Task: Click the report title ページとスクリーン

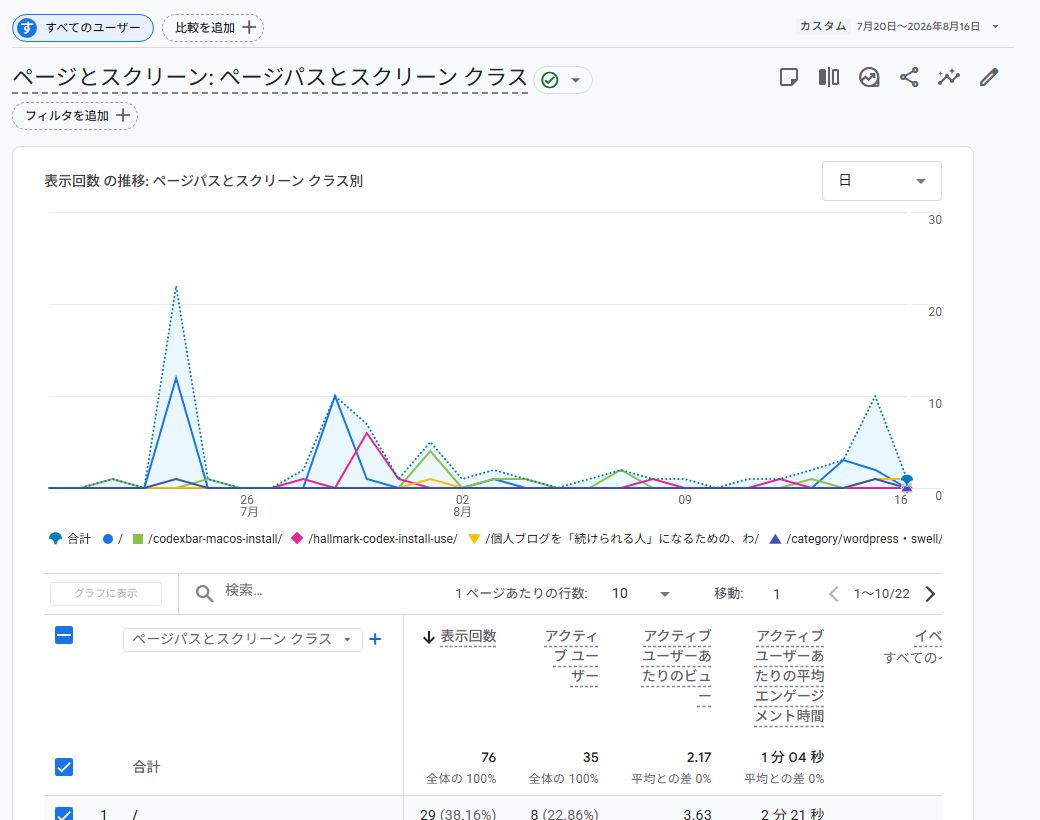Action: 270,78
